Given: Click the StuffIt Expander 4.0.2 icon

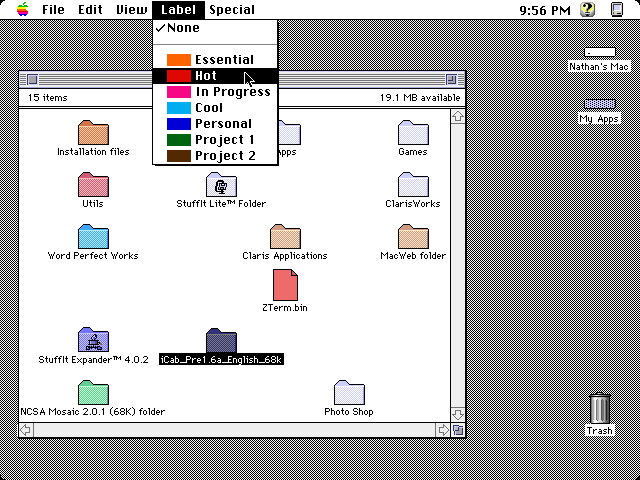Looking at the screenshot, I should tap(93, 340).
